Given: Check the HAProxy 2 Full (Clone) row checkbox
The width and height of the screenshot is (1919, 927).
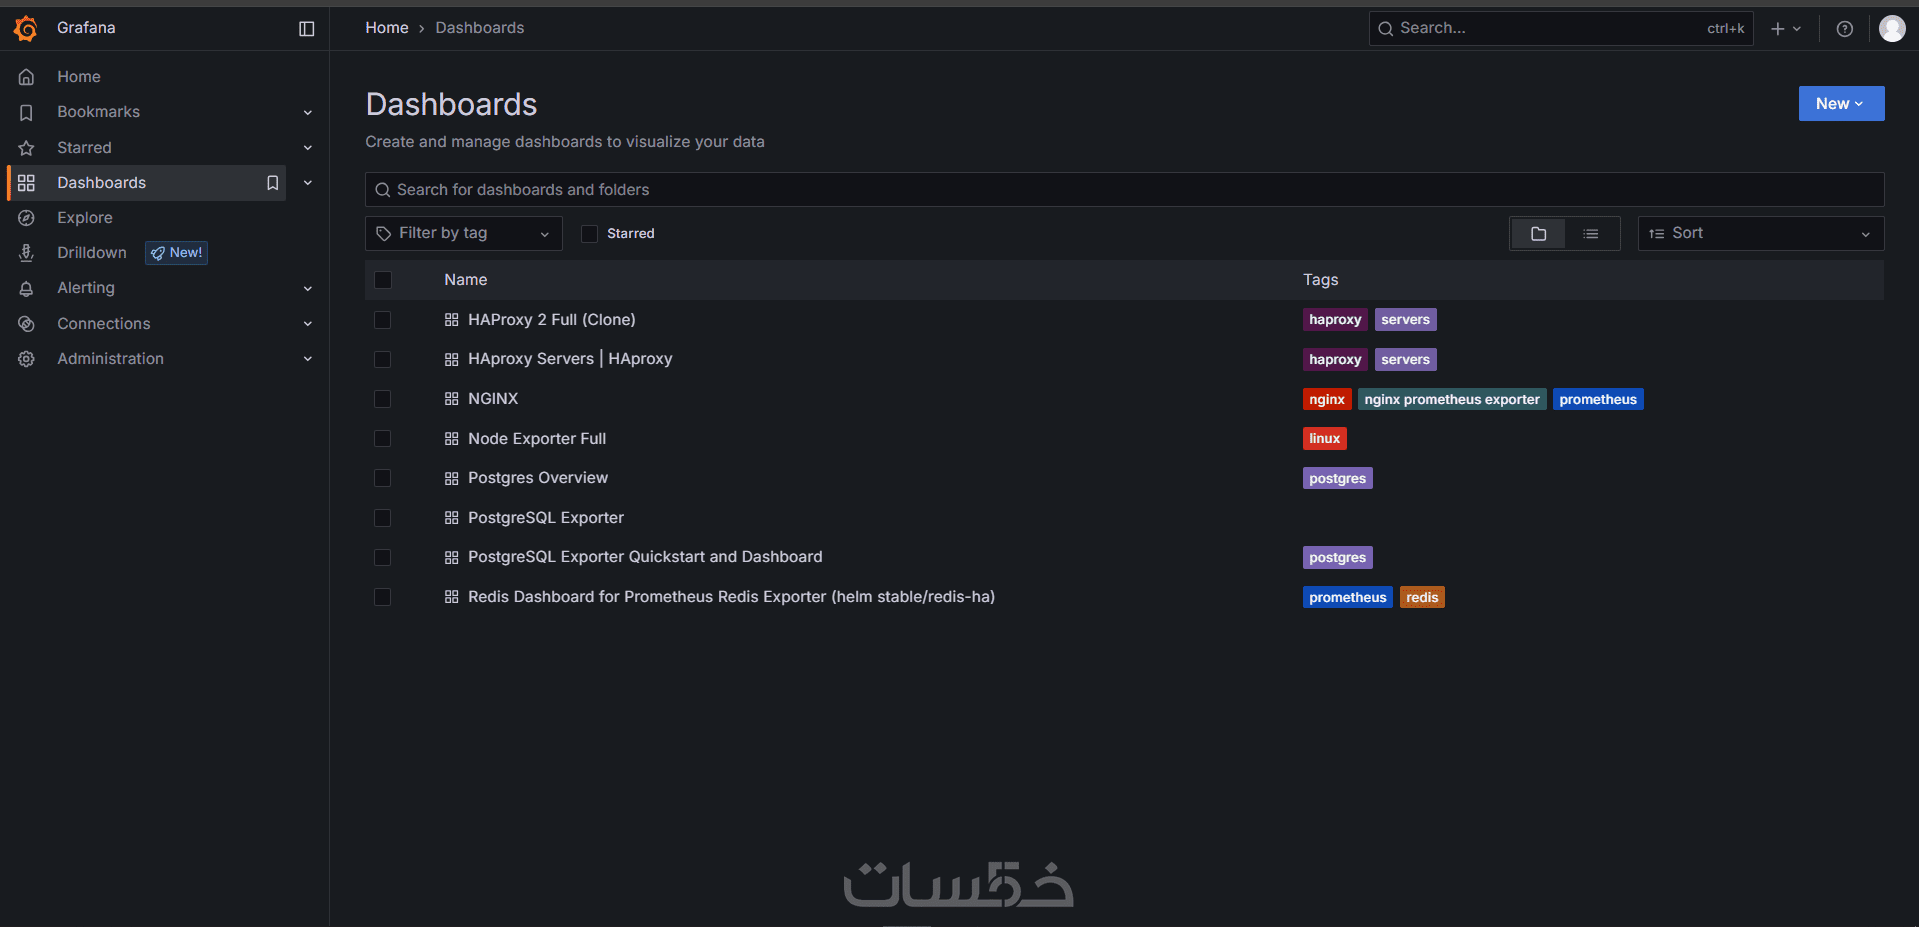Looking at the screenshot, I should click(x=383, y=320).
